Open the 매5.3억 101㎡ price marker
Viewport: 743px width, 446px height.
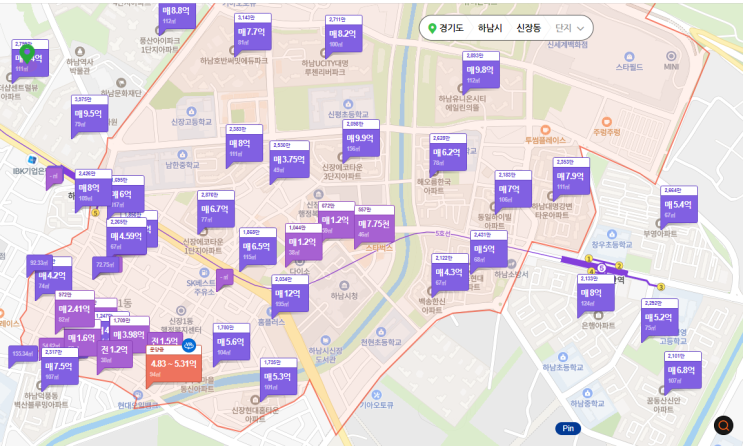279,378
